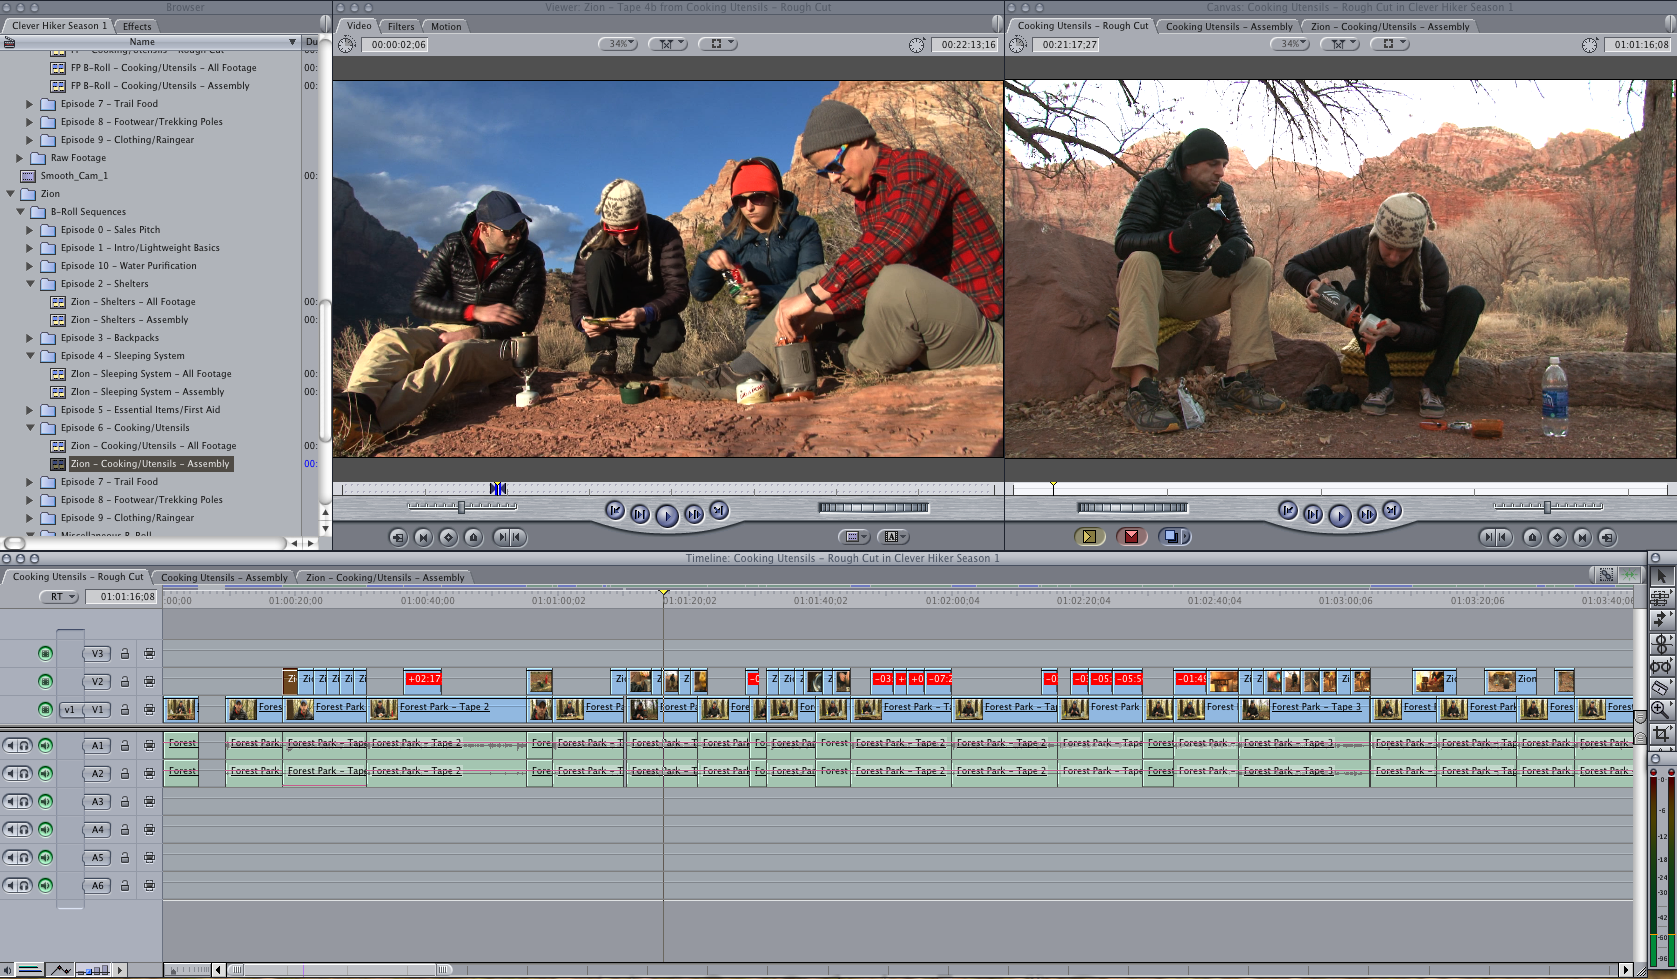Viewport: 1677px width, 979px height.
Task: Open Viewer Recent Clips pop-up
Action: (x=854, y=537)
